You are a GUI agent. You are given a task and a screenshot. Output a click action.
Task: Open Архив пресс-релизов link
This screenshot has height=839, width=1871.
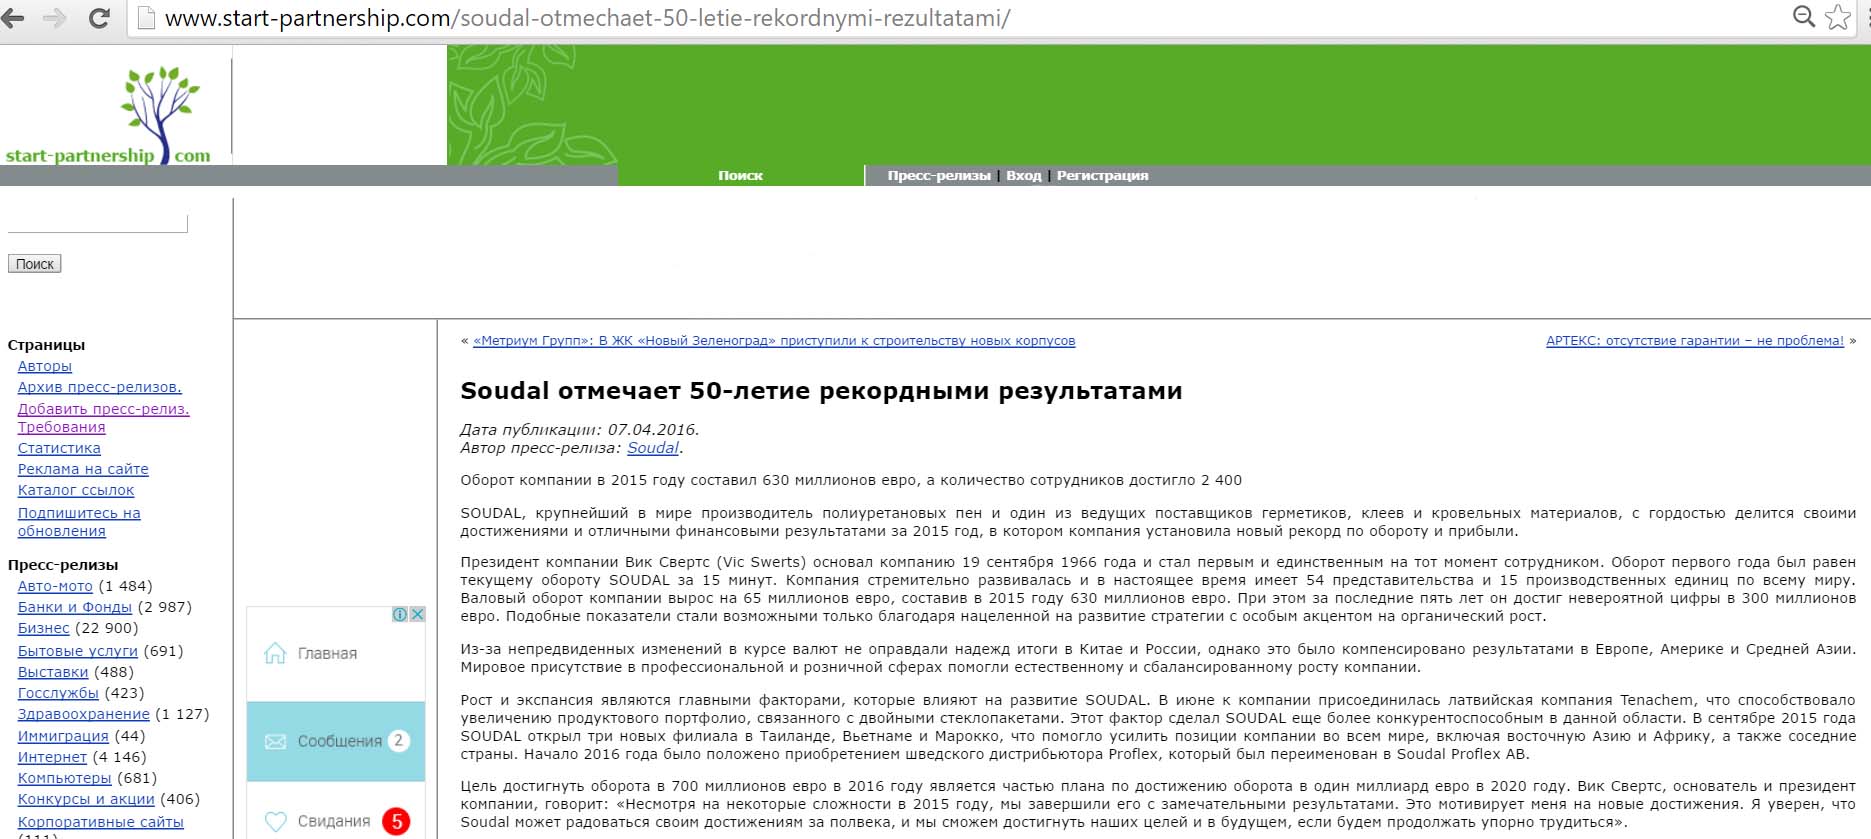[x=100, y=387]
